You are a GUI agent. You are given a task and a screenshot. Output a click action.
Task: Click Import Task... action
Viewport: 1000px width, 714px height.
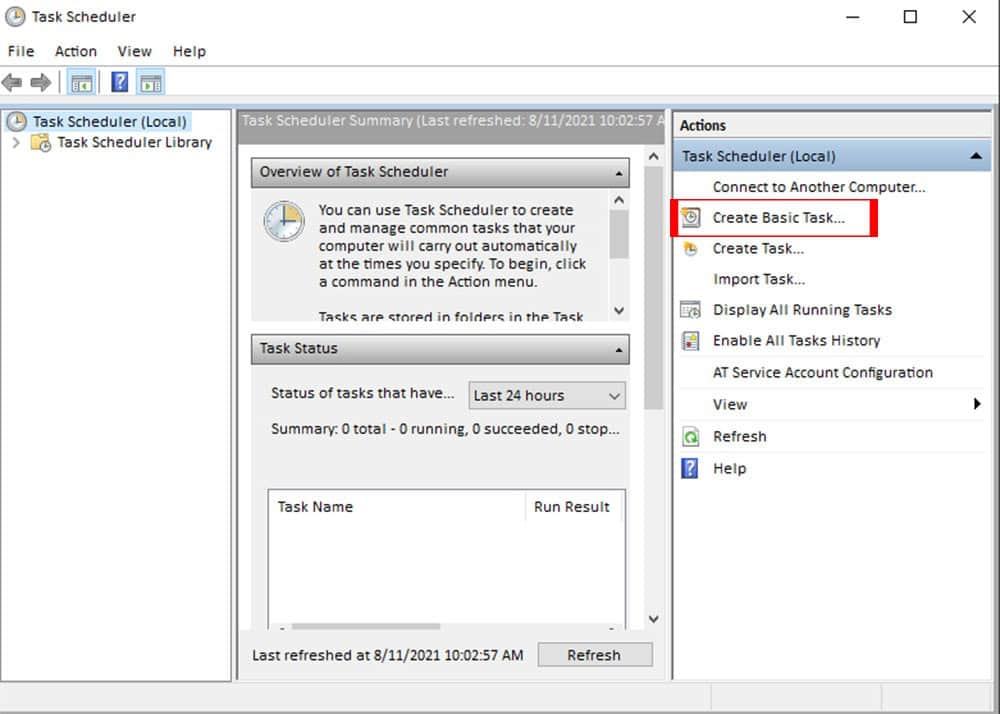[x=759, y=279]
